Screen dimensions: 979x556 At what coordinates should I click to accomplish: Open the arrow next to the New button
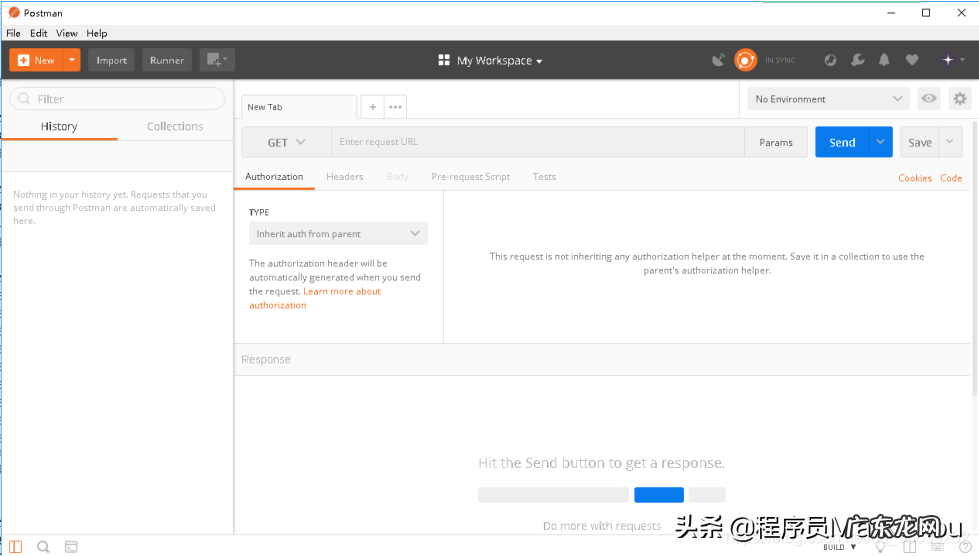pyautogui.click(x=72, y=60)
